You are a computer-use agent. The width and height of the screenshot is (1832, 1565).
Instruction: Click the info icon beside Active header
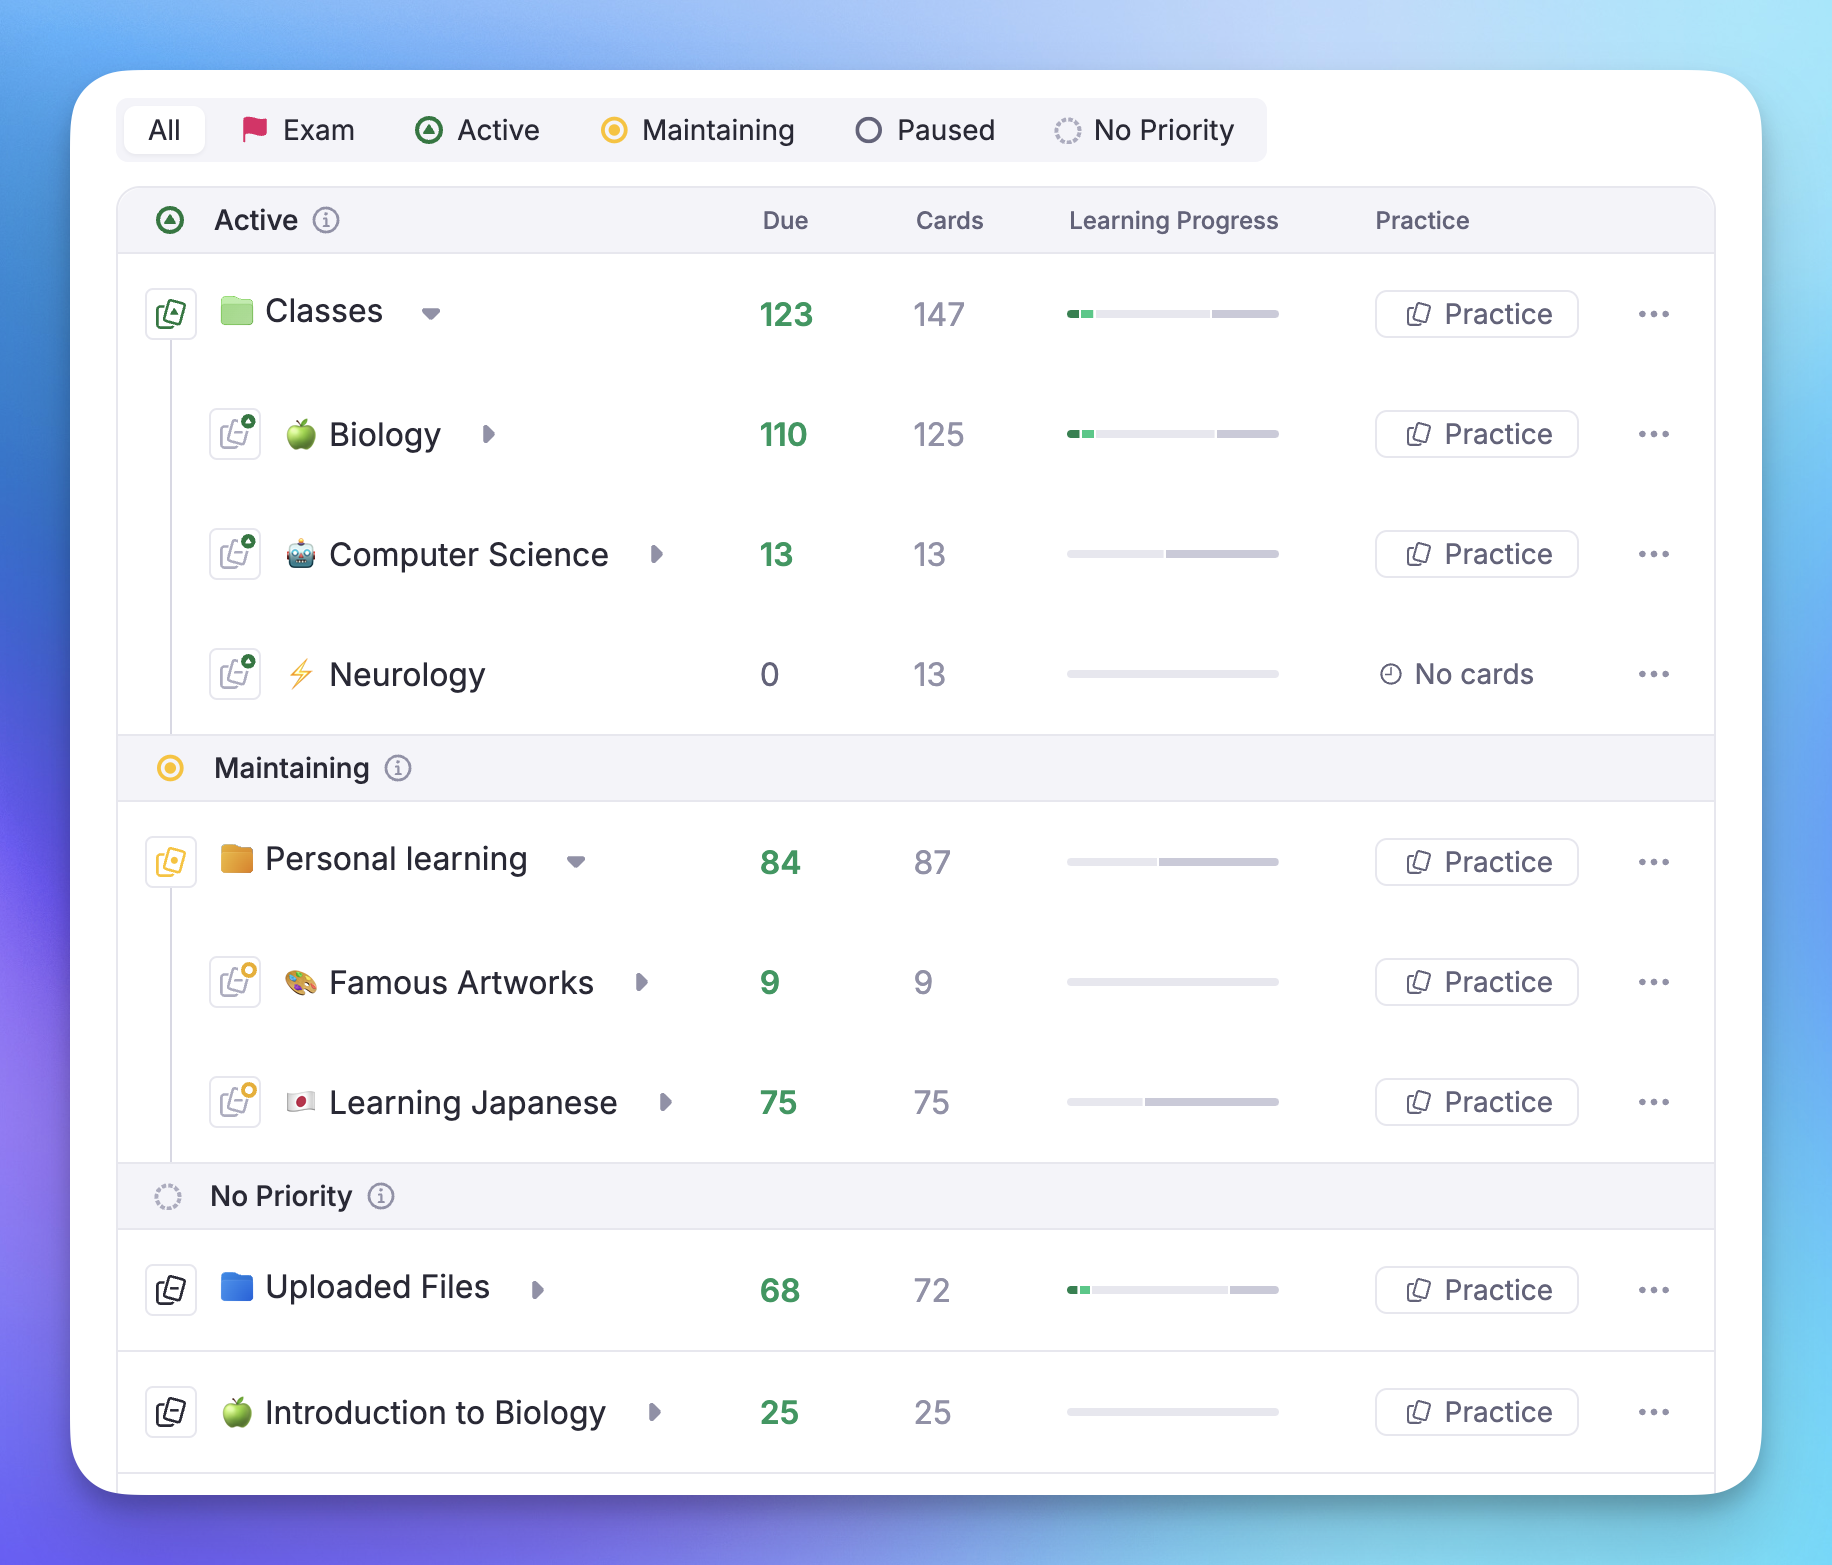click(x=326, y=220)
